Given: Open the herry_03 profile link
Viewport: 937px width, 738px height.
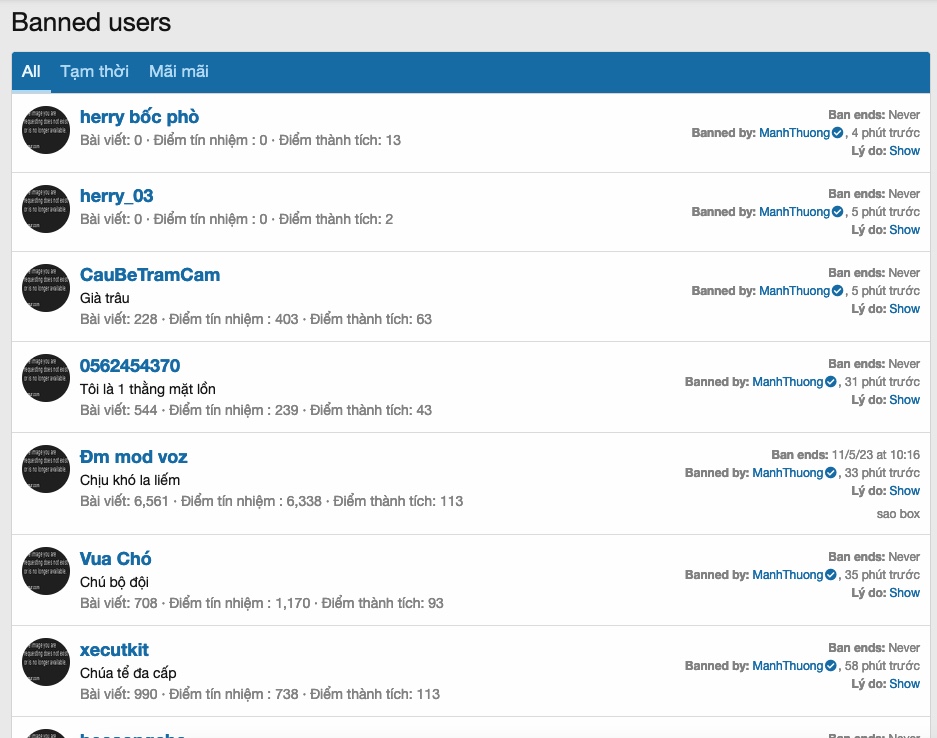Looking at the screenshot, I should point(116,196).
